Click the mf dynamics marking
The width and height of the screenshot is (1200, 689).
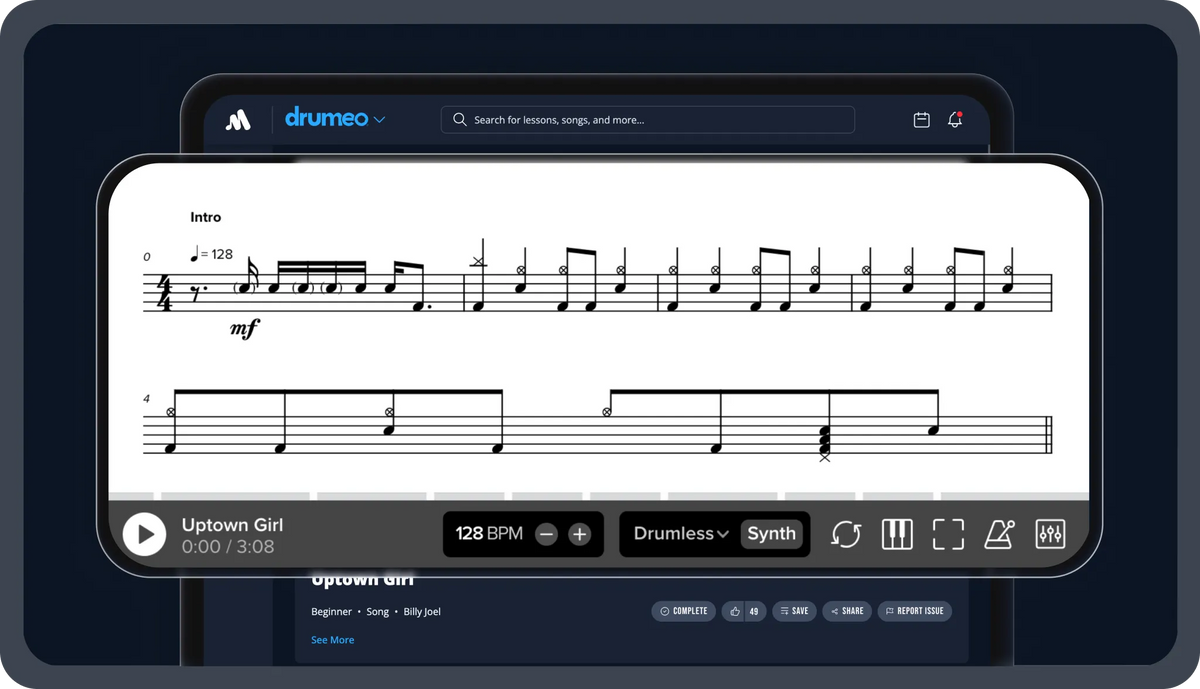pos(244,329)
